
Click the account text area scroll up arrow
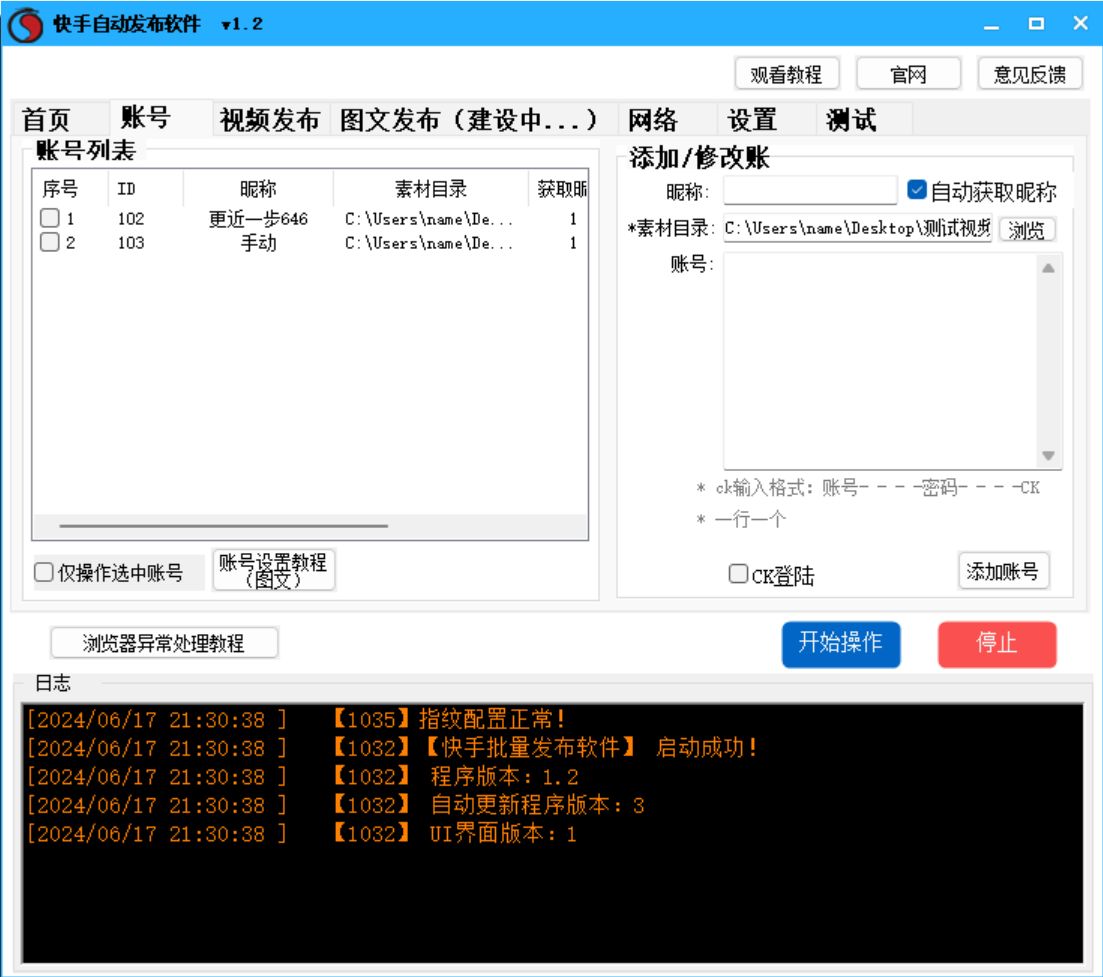coord(1048,268)
